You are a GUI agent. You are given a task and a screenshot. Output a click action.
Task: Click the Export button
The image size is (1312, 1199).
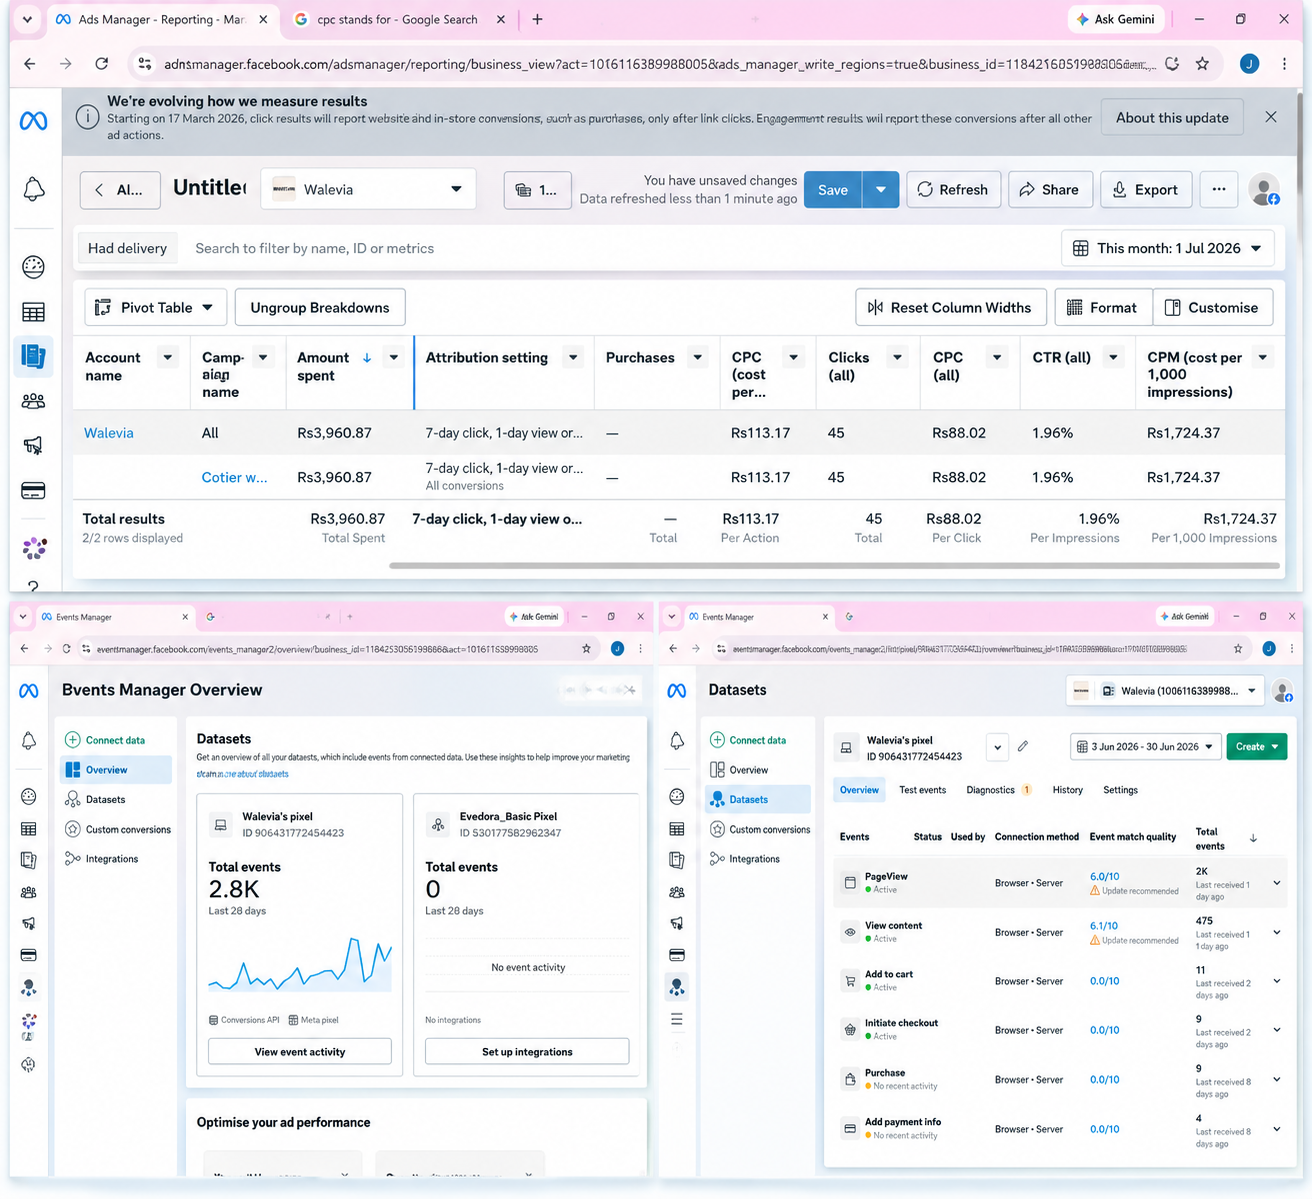[1146, 189]
